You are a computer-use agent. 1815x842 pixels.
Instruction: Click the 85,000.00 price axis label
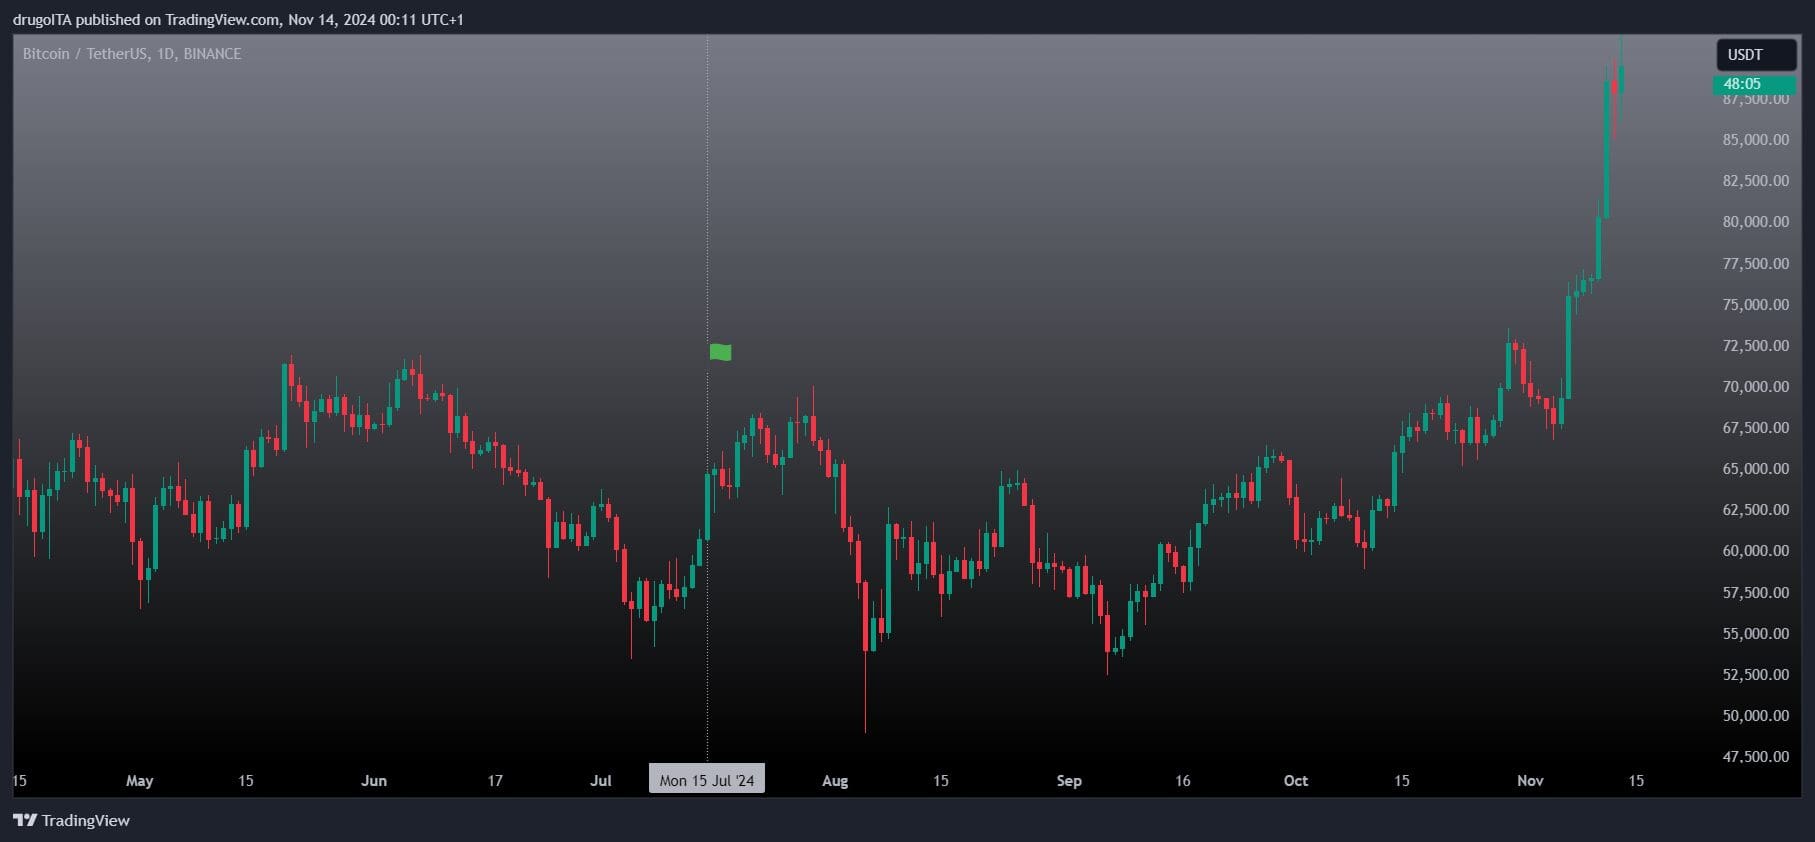click(1755, 140)
